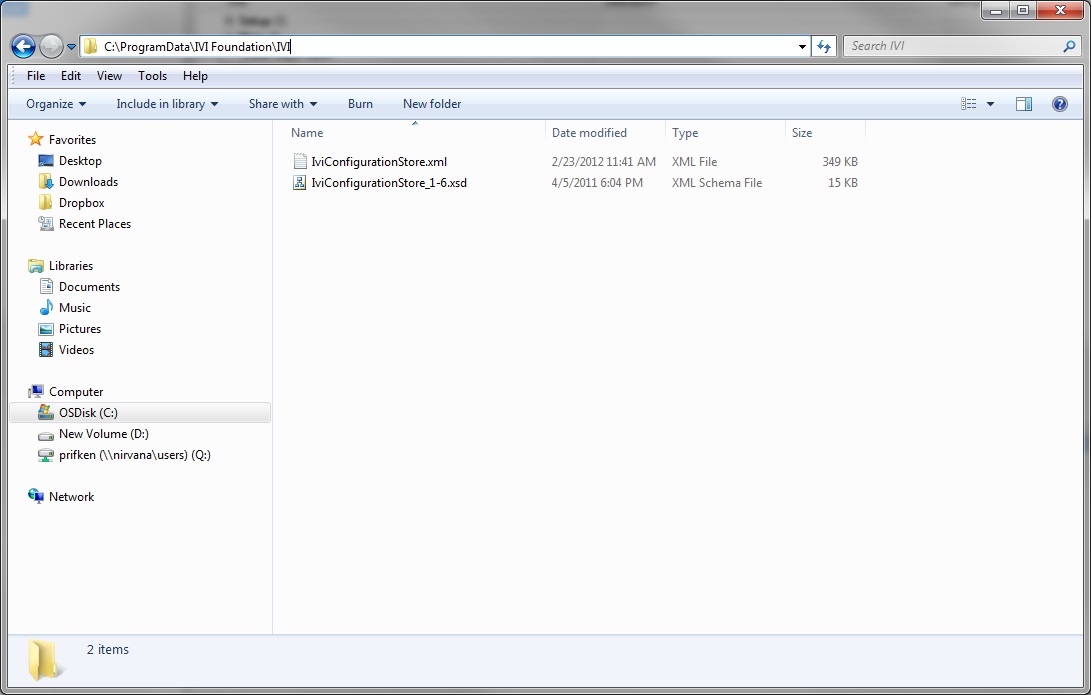Open Desktop in Favorites

click(x=80, y=161)
